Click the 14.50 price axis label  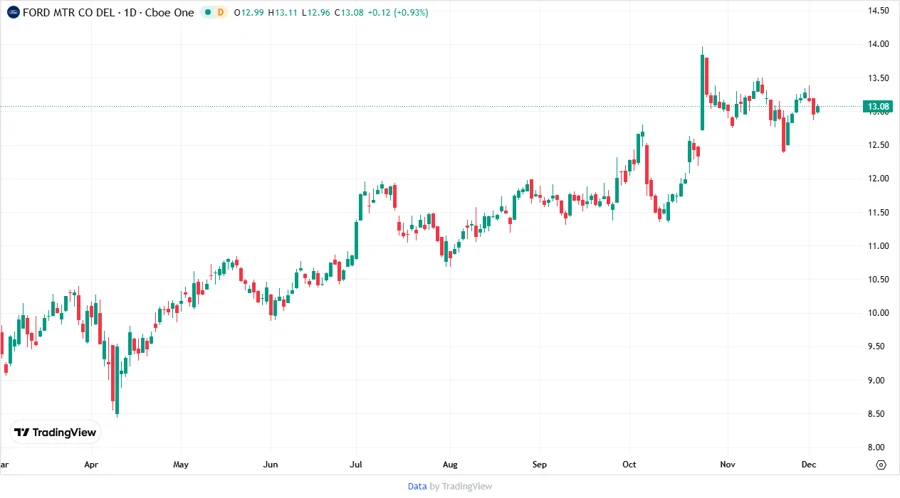[x=878, y=10]
